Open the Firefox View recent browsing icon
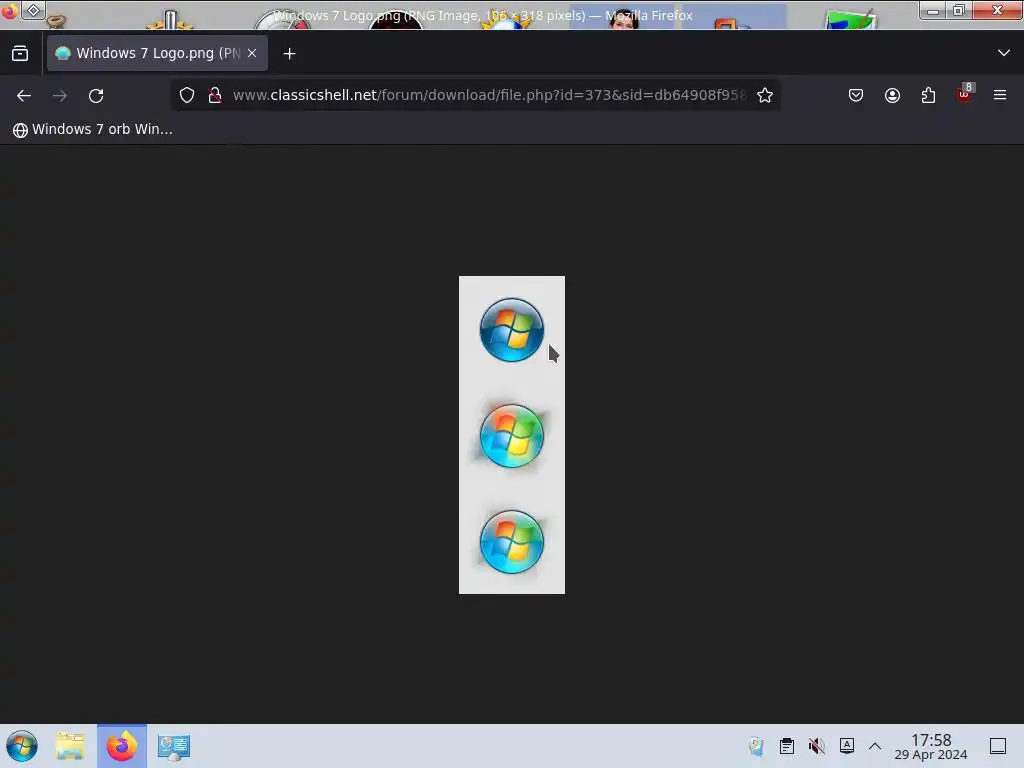 (20, 54)
